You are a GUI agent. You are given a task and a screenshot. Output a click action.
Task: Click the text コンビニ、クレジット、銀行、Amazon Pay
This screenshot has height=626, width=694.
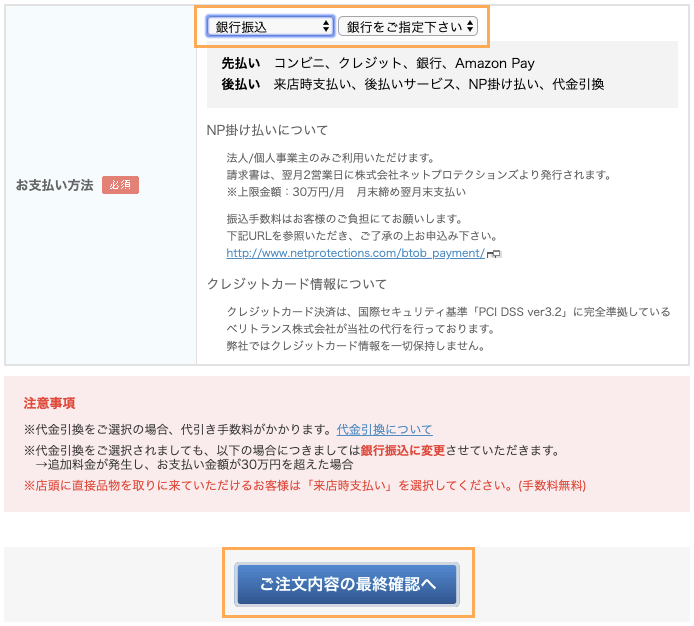pos(404,63)
